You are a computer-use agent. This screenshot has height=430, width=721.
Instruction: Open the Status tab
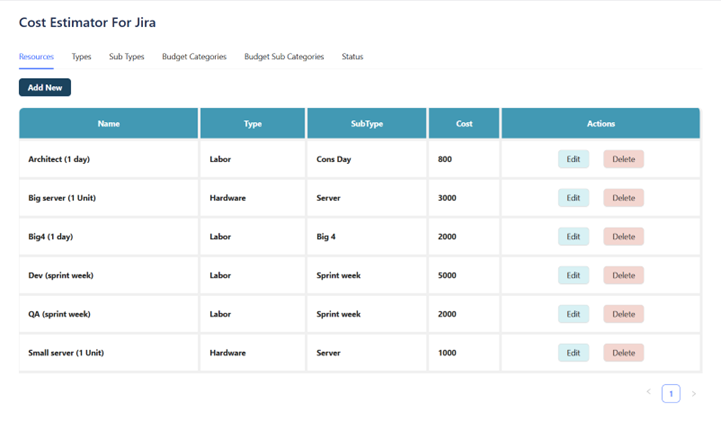tap(352, 57)
